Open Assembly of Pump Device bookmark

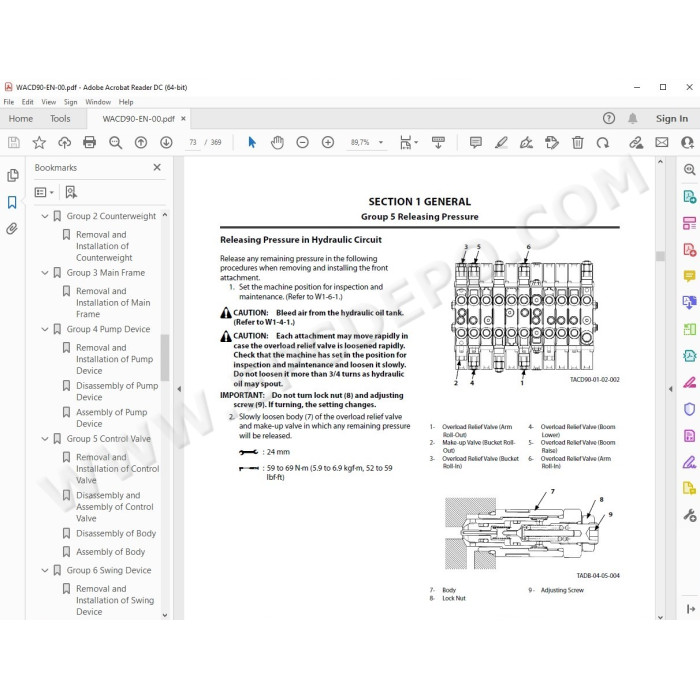112,418
